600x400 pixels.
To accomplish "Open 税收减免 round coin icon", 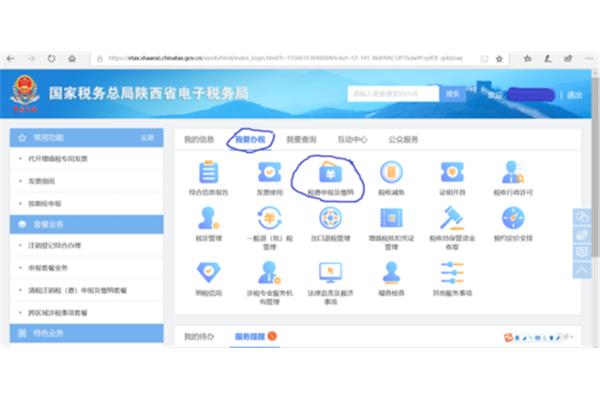I will (391, 172).
